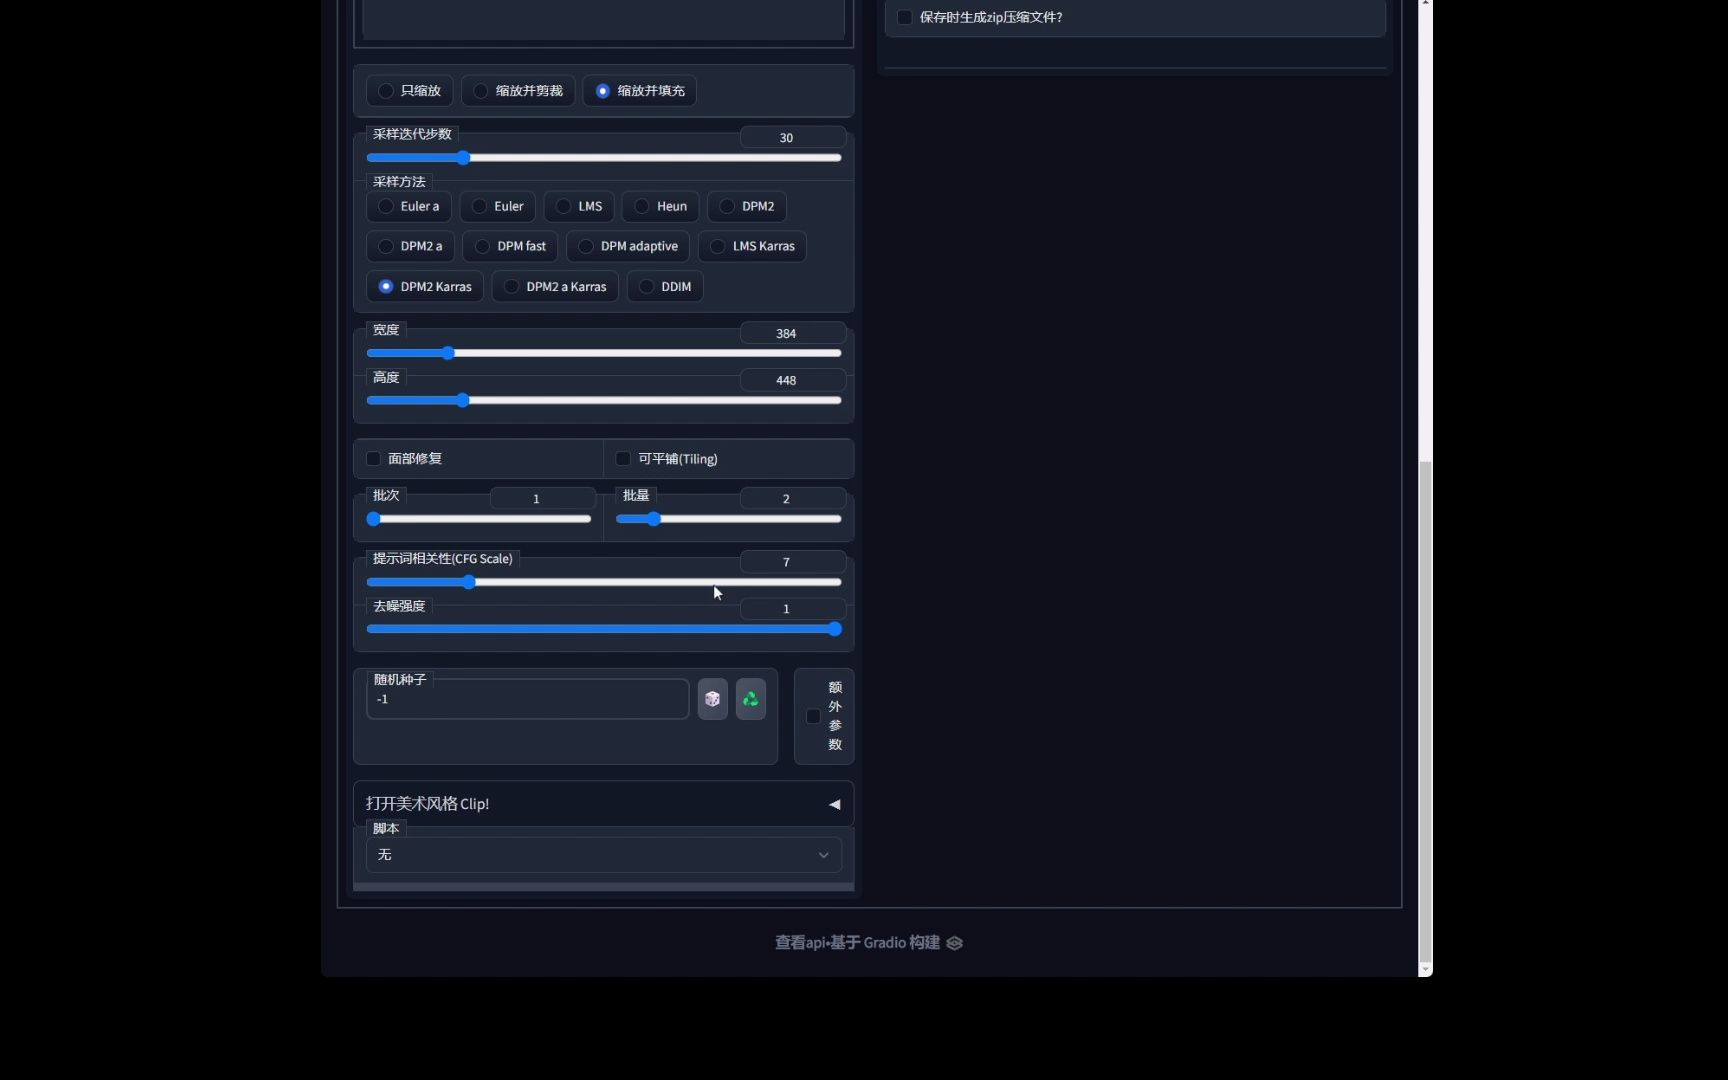
Task: Click the CFG Scale slider track
Action: (604, 582)
